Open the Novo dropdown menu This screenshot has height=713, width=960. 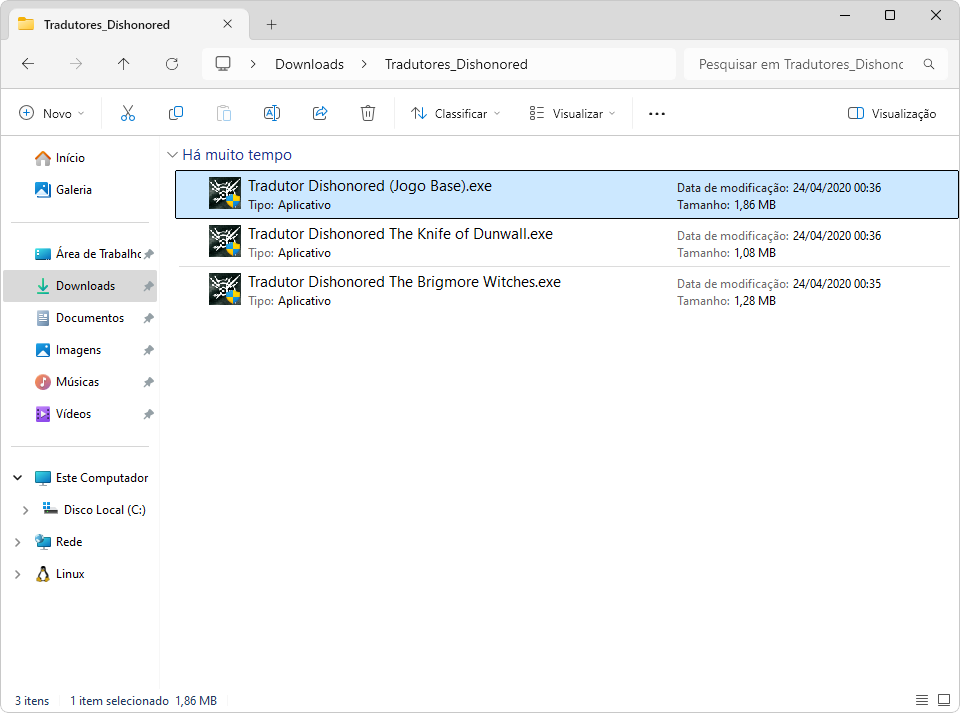(51, 113)
